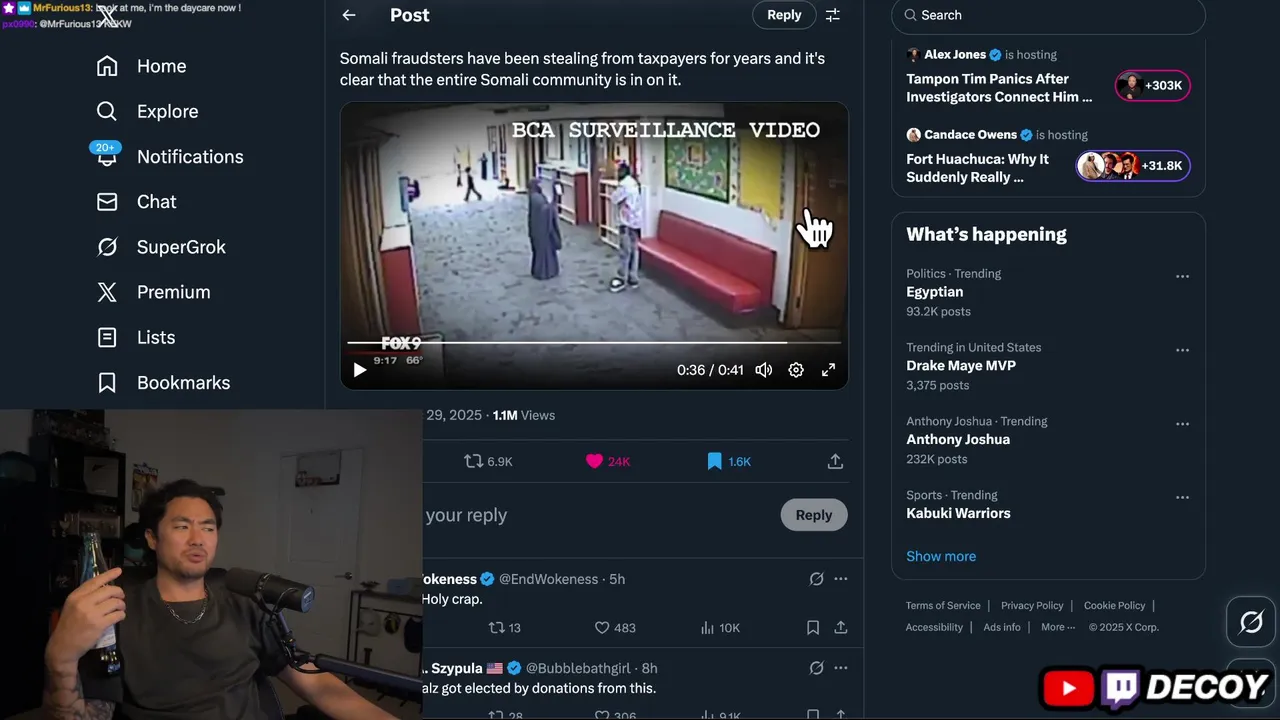The image size is (1280, 720).
Task: Click the 1.1M Views count text
Action: tap(524, 415)
